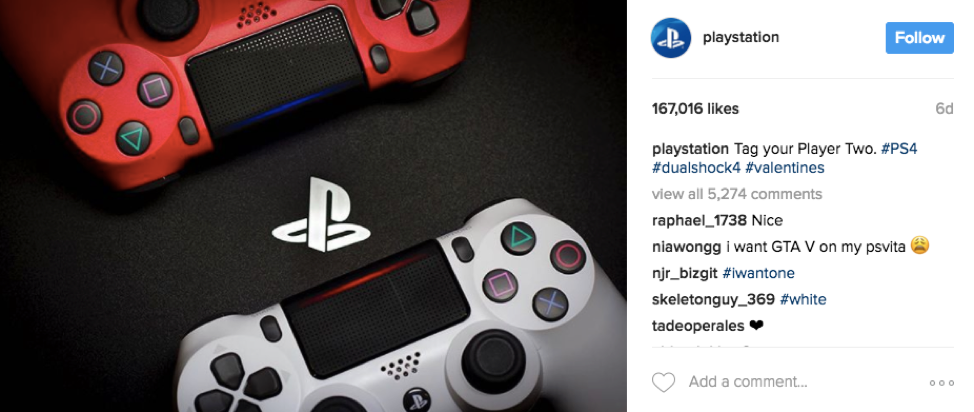
Task: Expand view all 5,274 comments
Action: tap(737, 194)
